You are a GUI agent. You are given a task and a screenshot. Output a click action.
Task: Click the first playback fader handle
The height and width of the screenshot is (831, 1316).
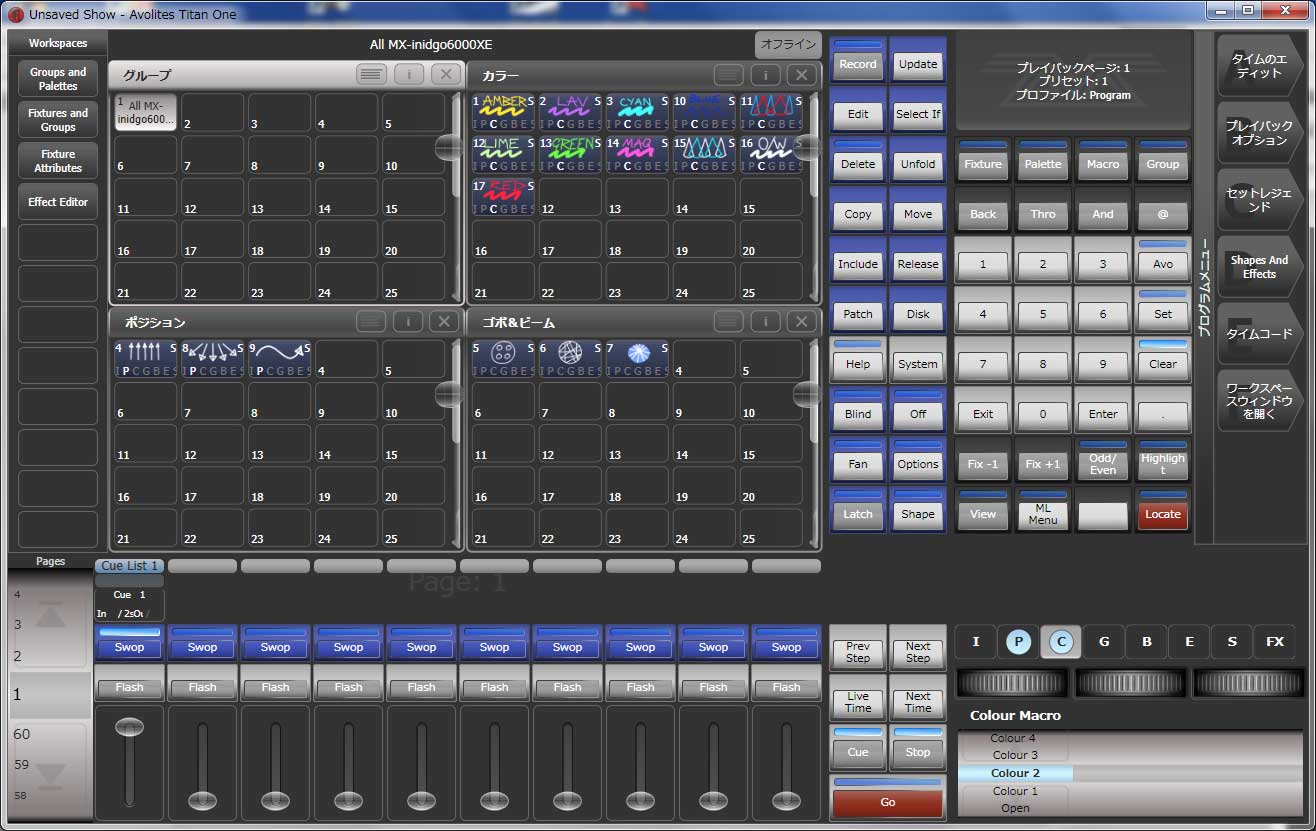pyautogui.click(x=130, y=727)
